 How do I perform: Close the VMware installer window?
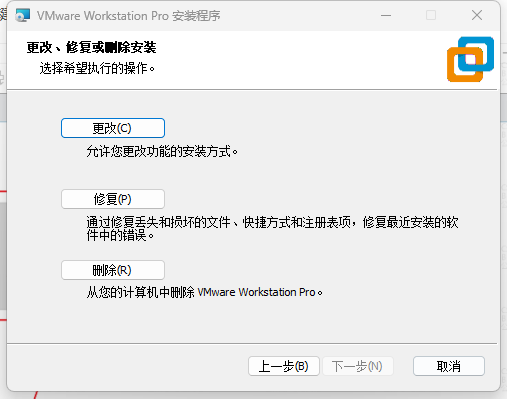pyautogui.click(x=477, y=15)
